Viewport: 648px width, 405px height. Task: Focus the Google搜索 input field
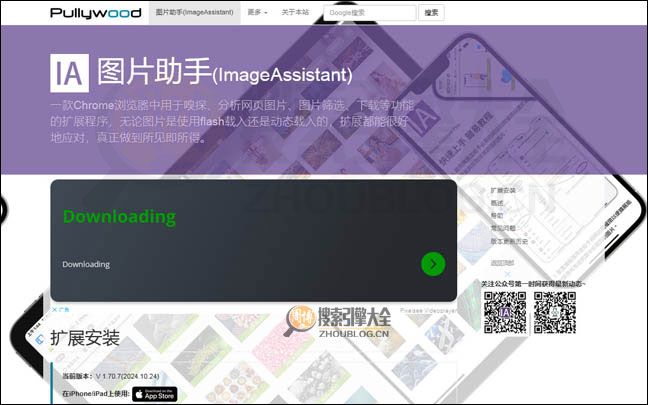point(369,13)
